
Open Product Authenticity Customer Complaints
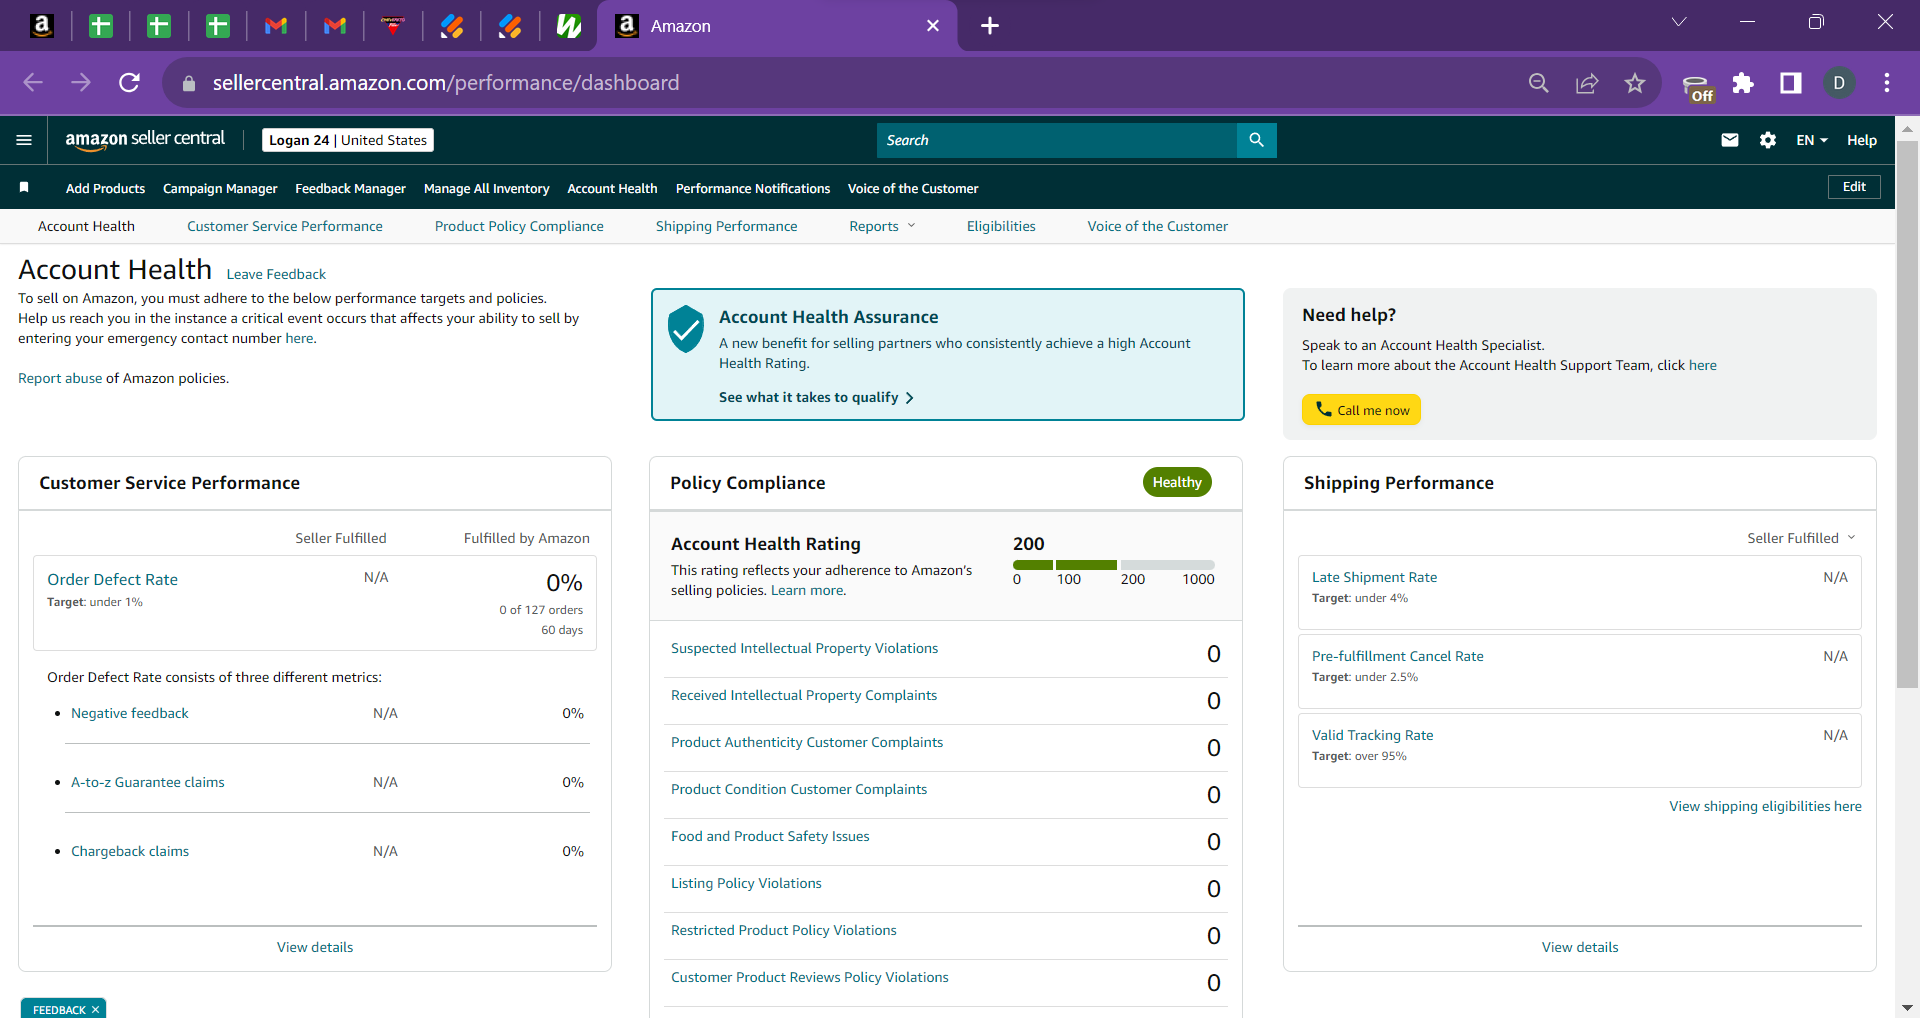[x=807, y=742]
